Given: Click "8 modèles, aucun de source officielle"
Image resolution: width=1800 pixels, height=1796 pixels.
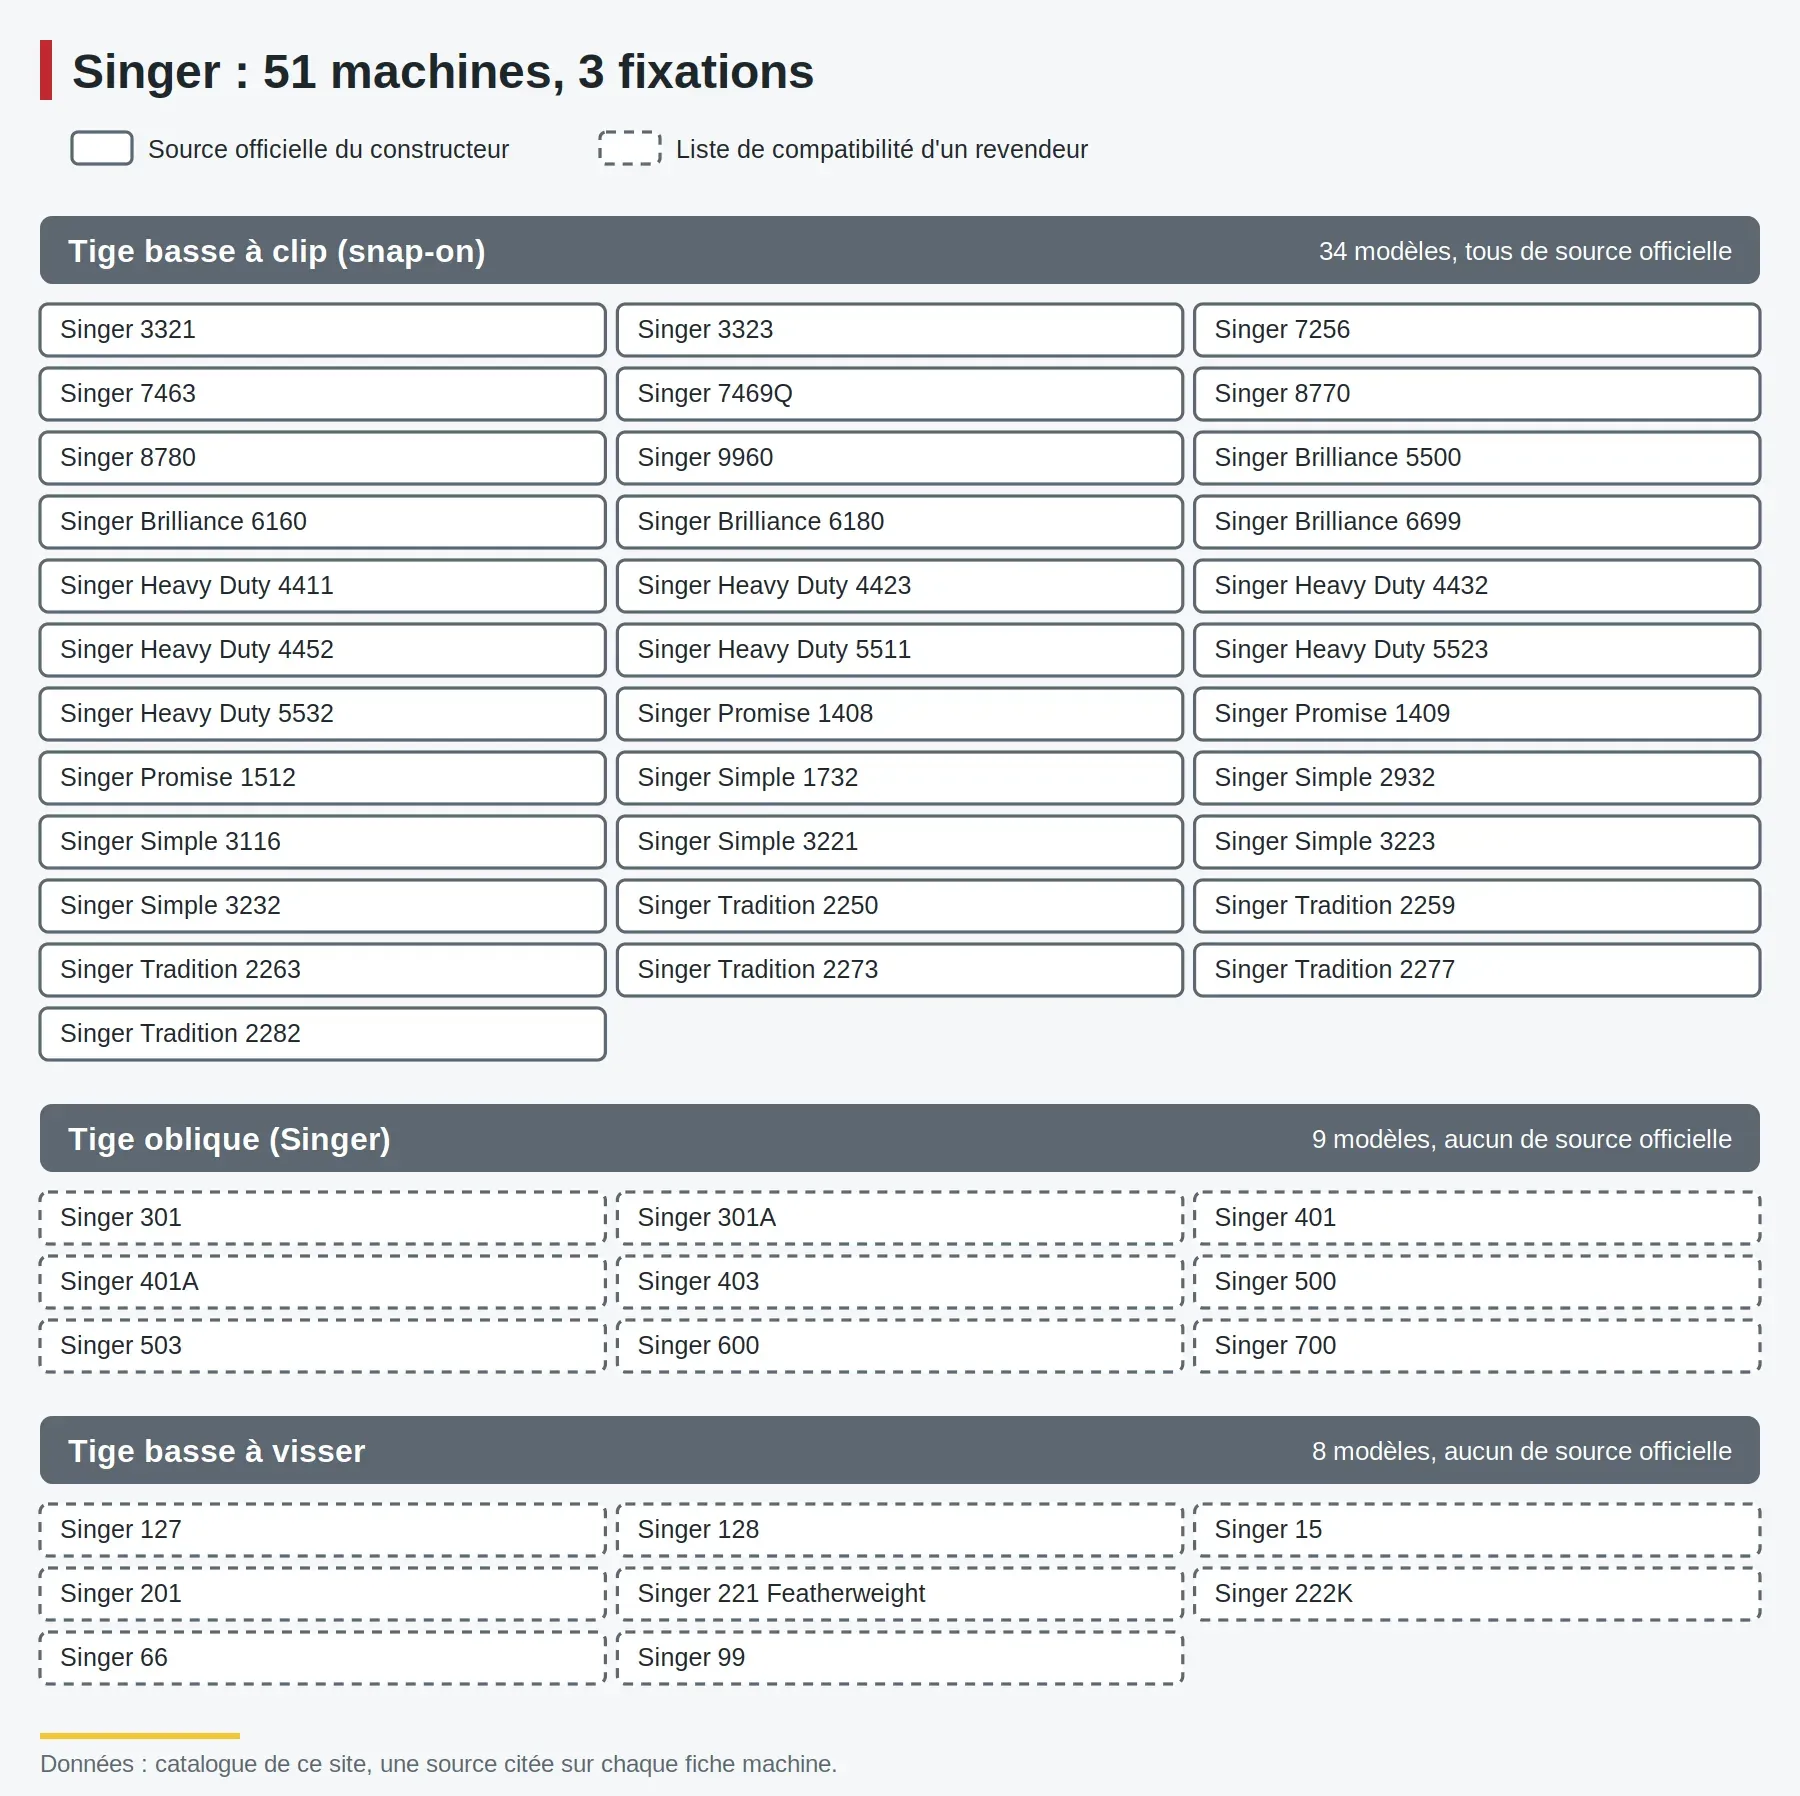Looking at the screenshot, I should click(x=1522, y=1451).
